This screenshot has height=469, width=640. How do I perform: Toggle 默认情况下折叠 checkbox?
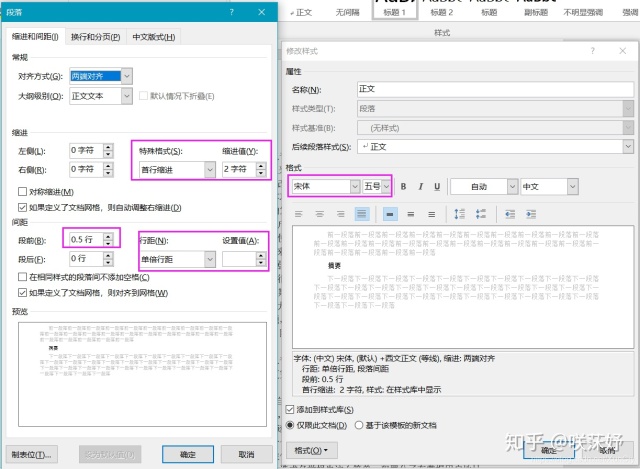click(x=143, y=96)
